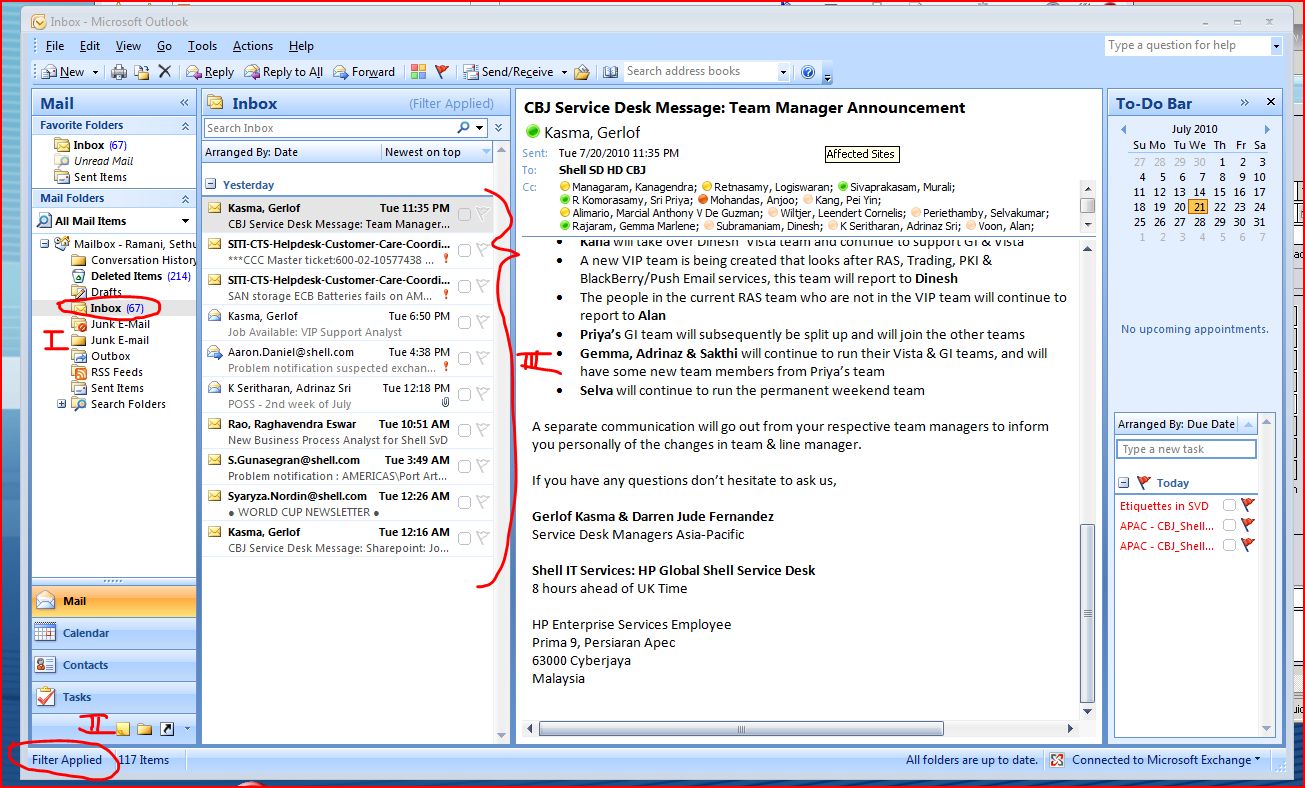This screenshot has height=788, width=1305.
Task: Click the category box on the Syaryza.Nordin WORLD CUP NEWSLETTER message
Action: 464,502
